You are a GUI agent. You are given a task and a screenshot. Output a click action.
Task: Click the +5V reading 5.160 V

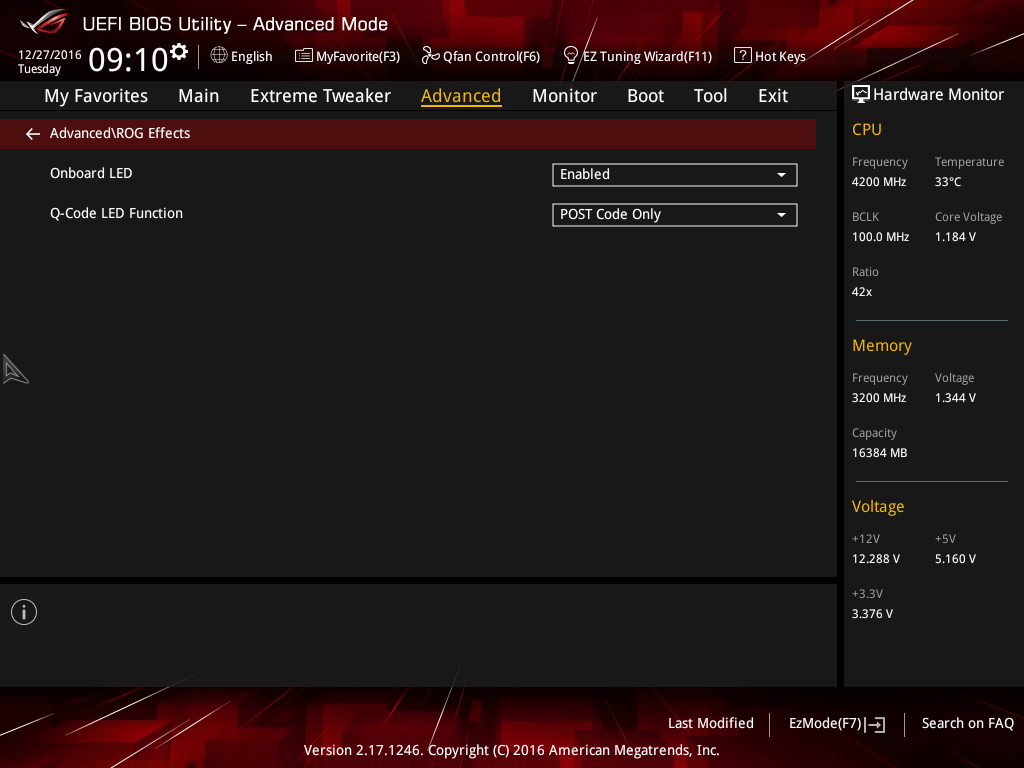click(955, 559)
